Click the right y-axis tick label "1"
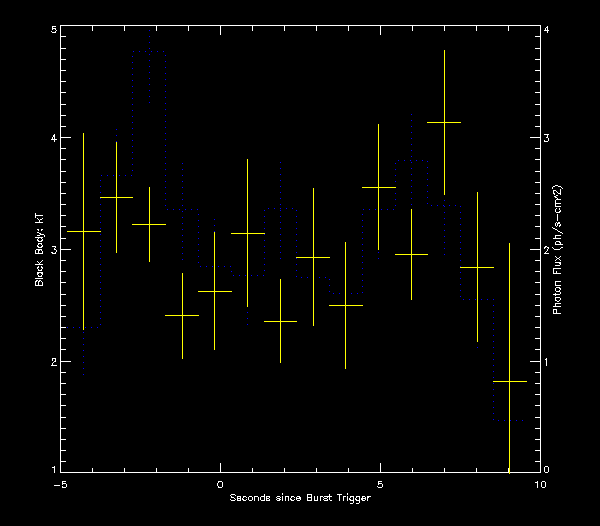This screenshot has height=526, width=600. 547,361
